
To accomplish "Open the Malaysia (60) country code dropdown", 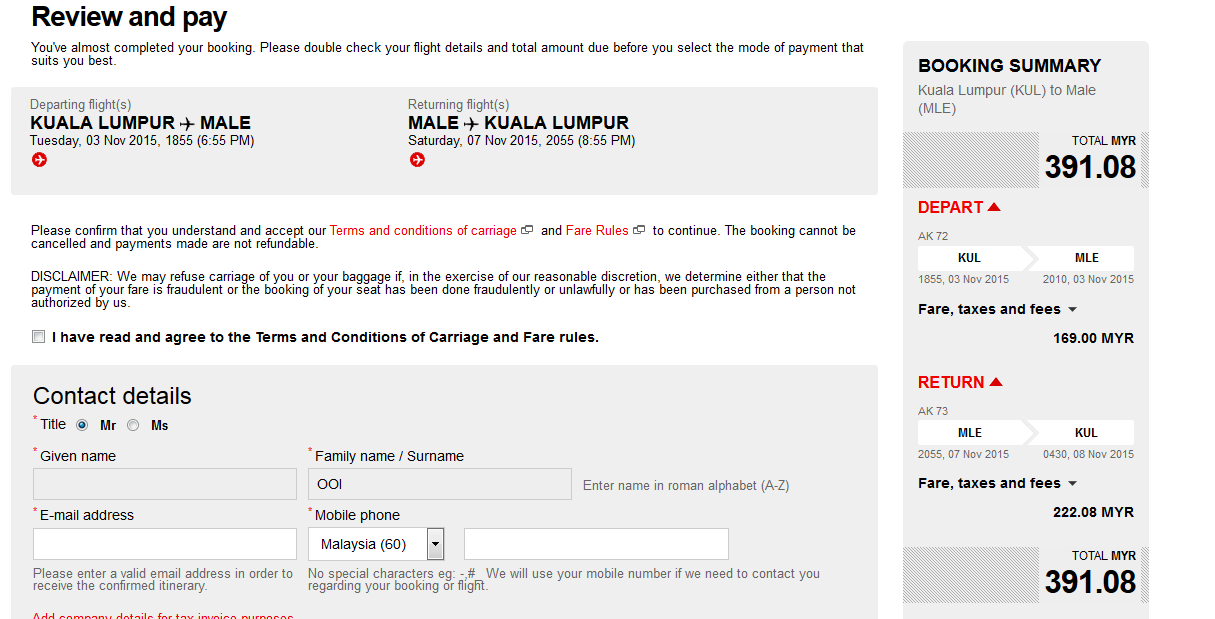I will [435, 544].
